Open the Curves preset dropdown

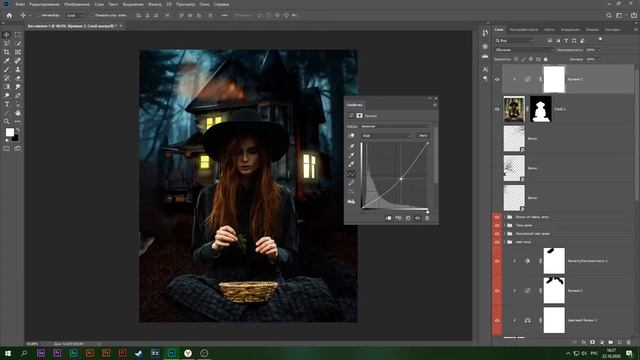pyautogui.click(x=395, y=126)
